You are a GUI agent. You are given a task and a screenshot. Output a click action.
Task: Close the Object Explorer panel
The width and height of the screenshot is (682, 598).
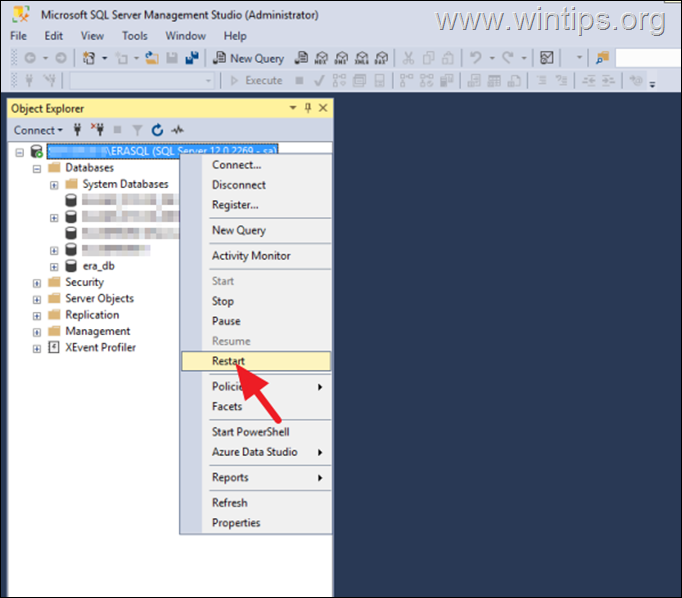pos(323,108)
